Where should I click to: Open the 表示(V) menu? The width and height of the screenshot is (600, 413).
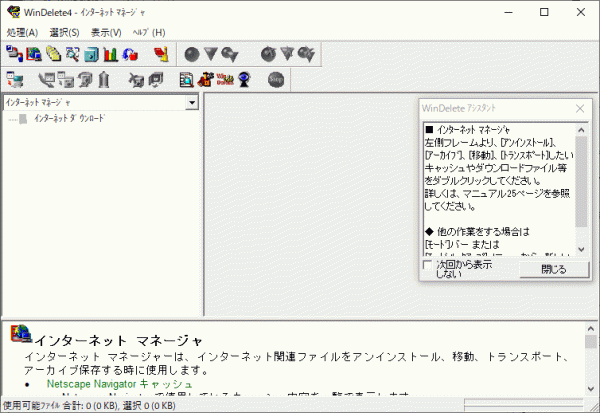105,32
